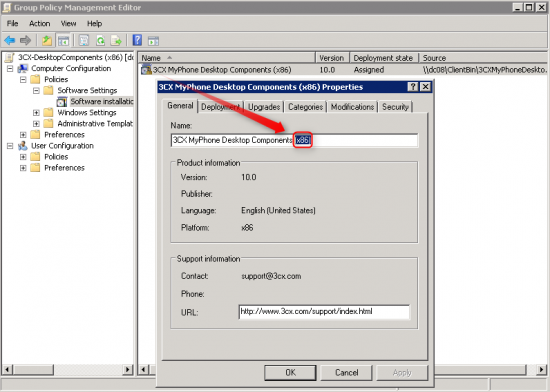Click the Cancel button
This screenshot has height=392, width=550.
pos(347,372)
